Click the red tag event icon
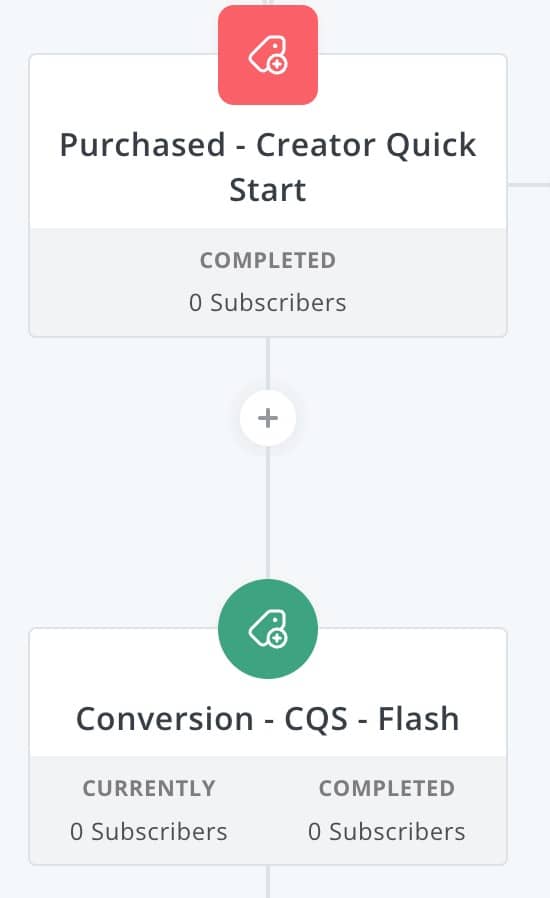 (268, 55)
